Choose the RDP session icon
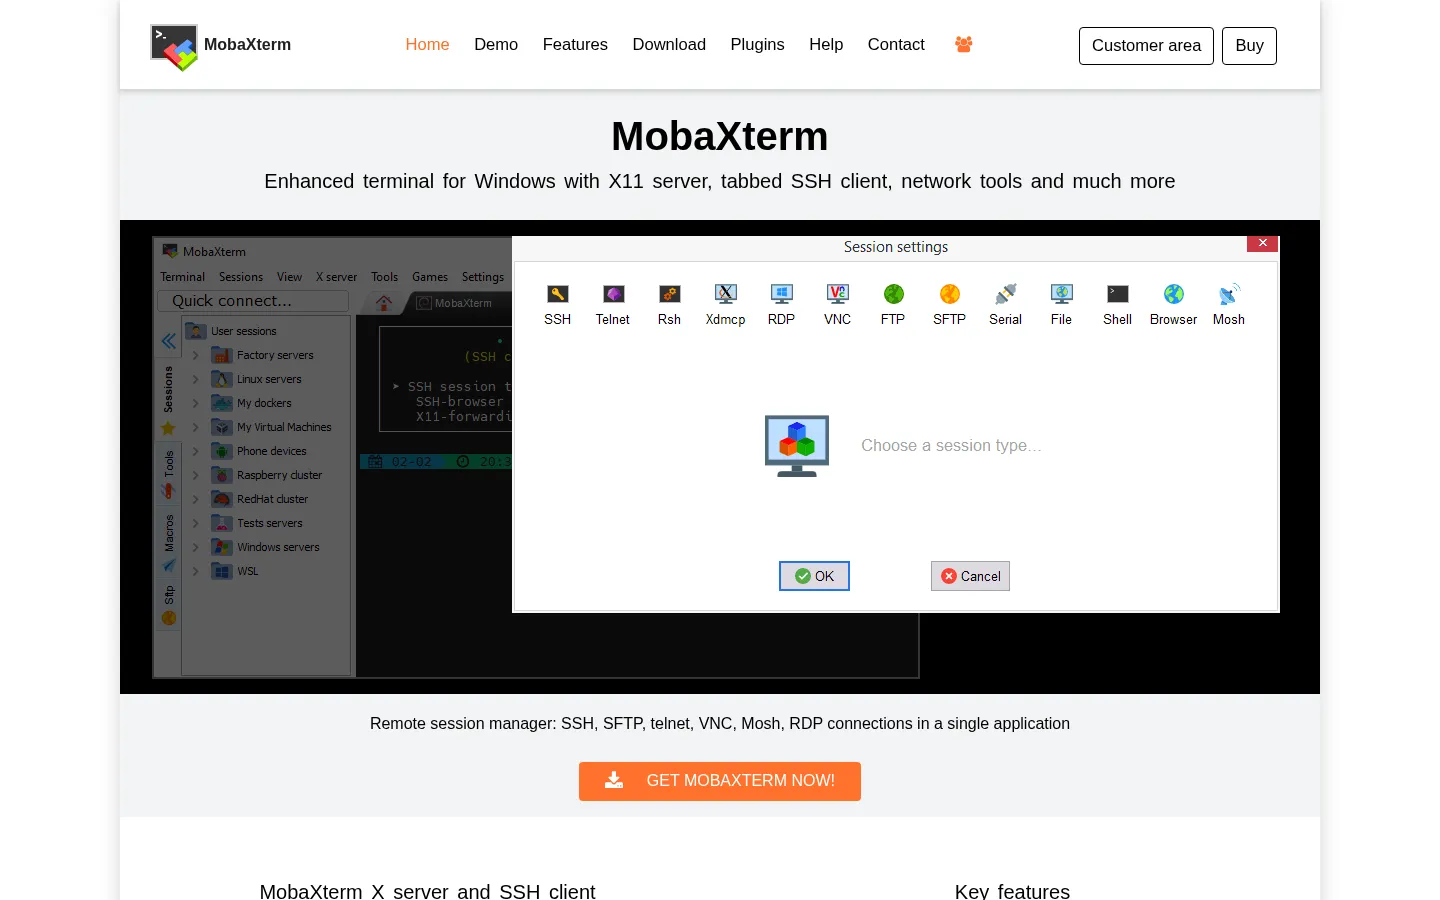 pyautogui.click(x=782, y=294)
